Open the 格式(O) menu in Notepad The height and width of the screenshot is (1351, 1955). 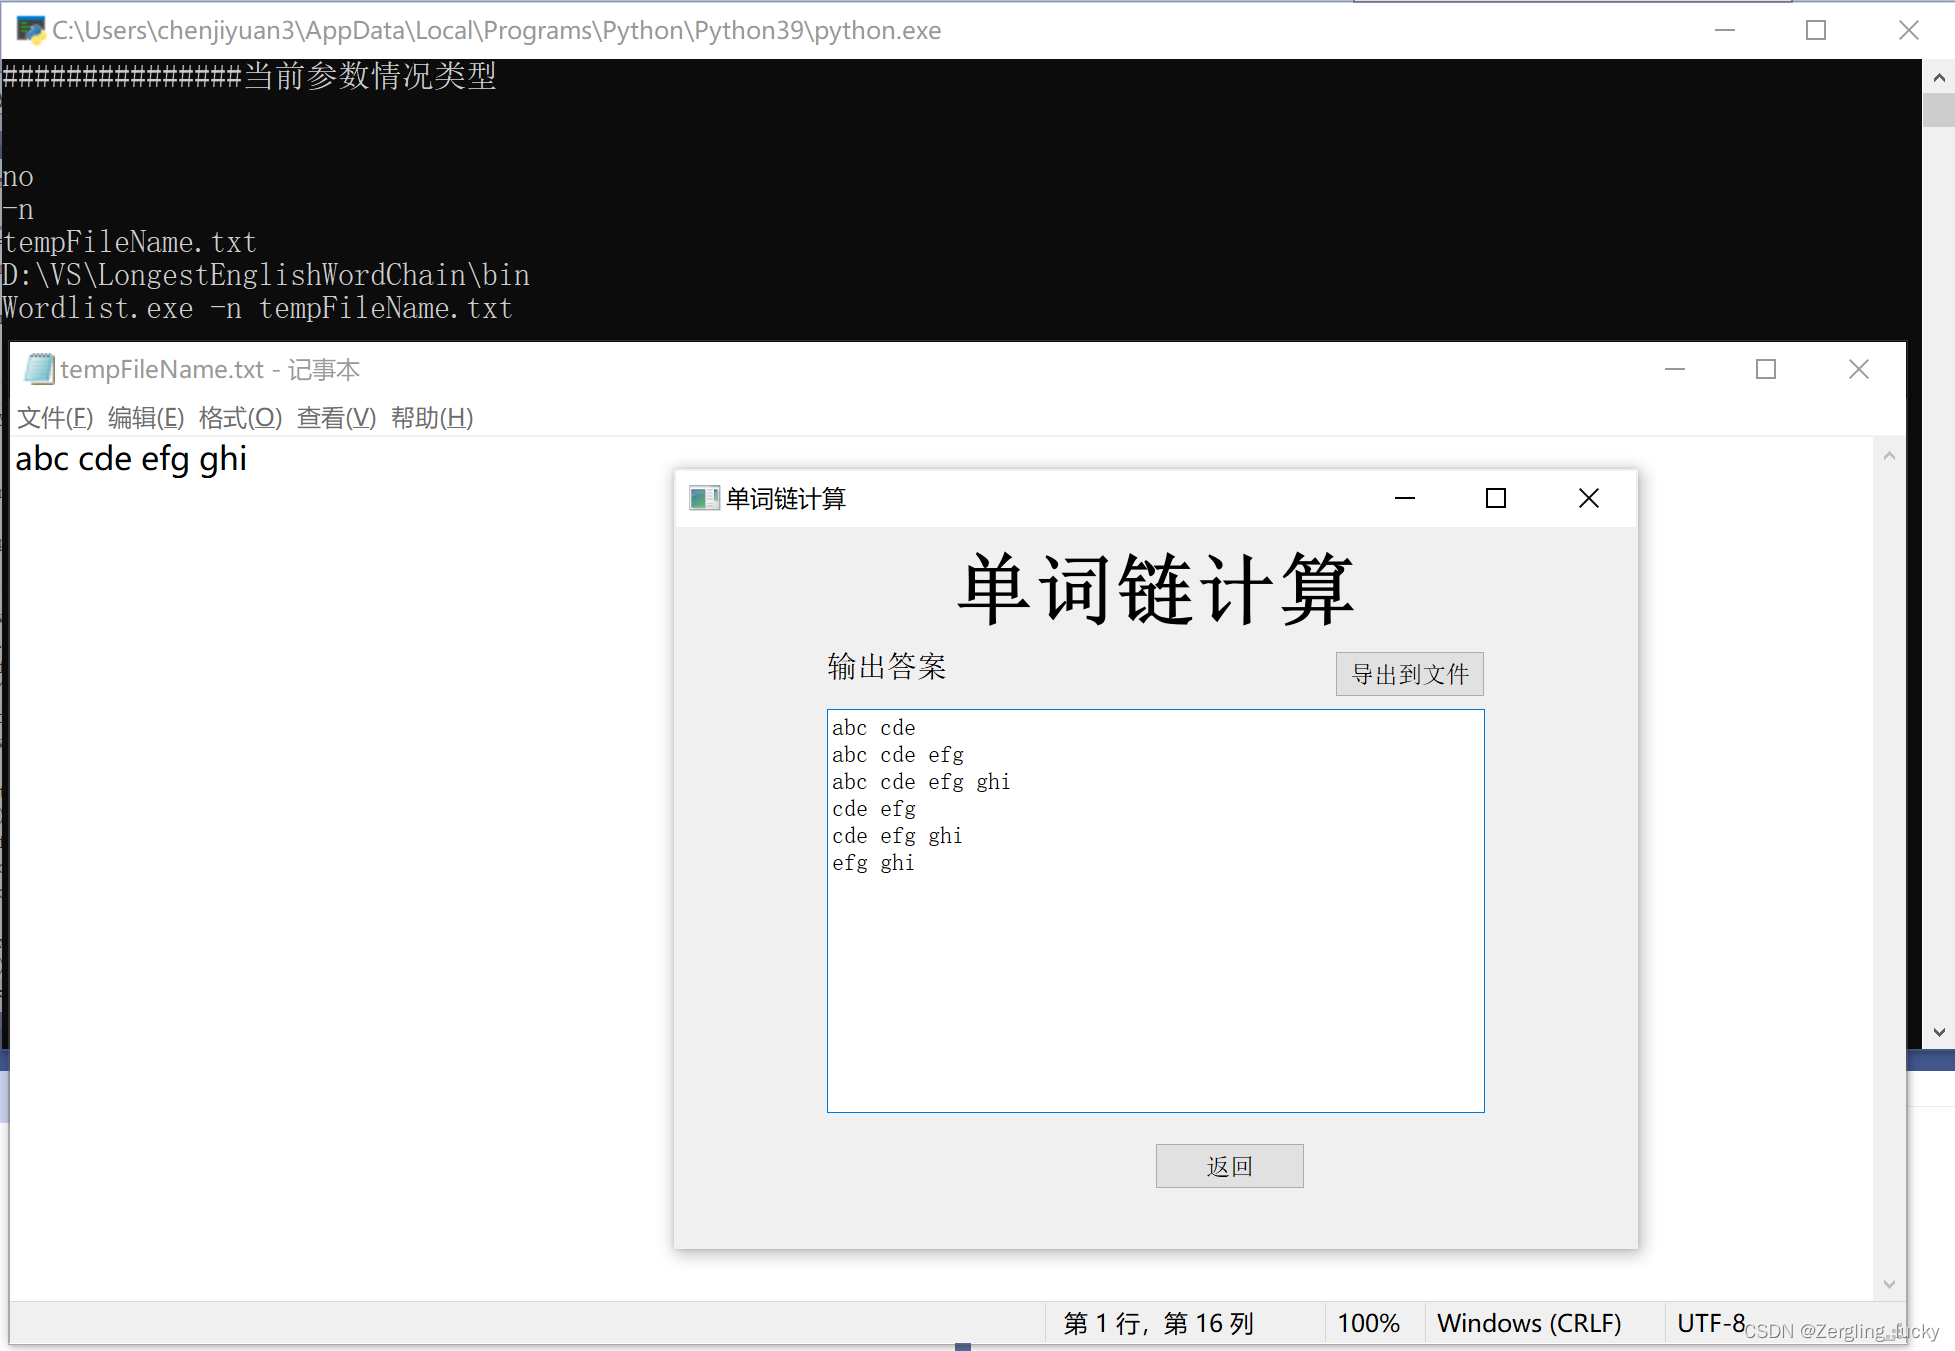[x=240, y=418]
